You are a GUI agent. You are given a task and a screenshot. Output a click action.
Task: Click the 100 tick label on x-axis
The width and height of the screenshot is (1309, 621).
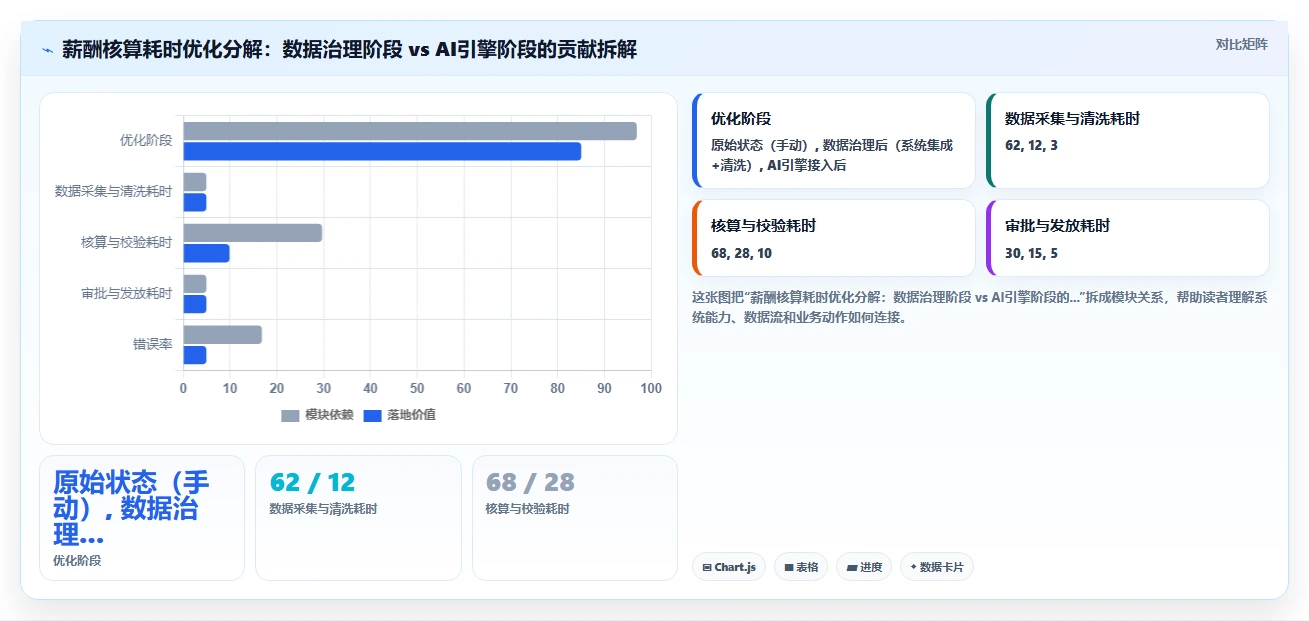coord(651,388)
